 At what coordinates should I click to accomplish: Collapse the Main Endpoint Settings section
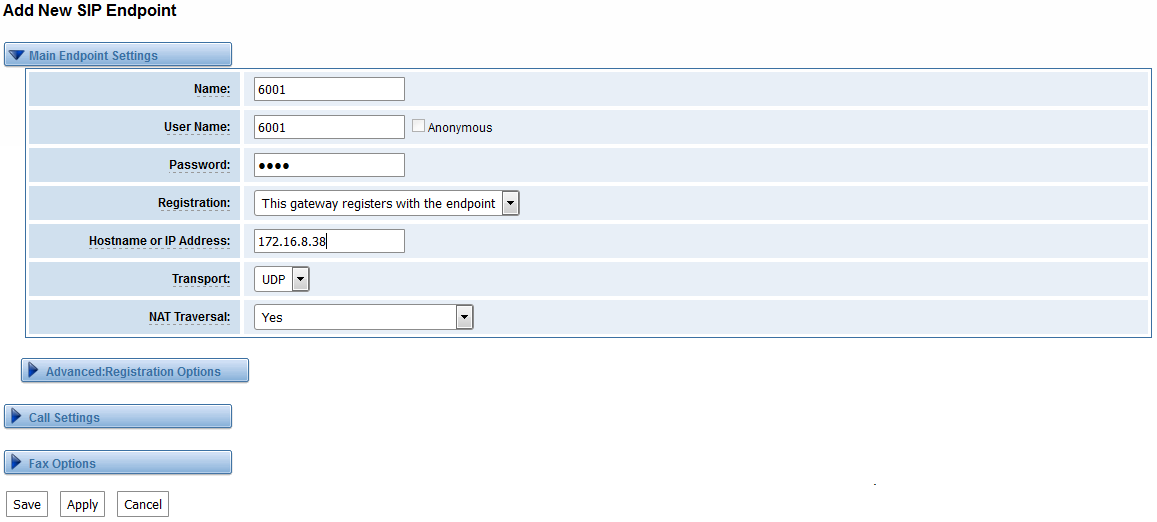tap(118, 55)
